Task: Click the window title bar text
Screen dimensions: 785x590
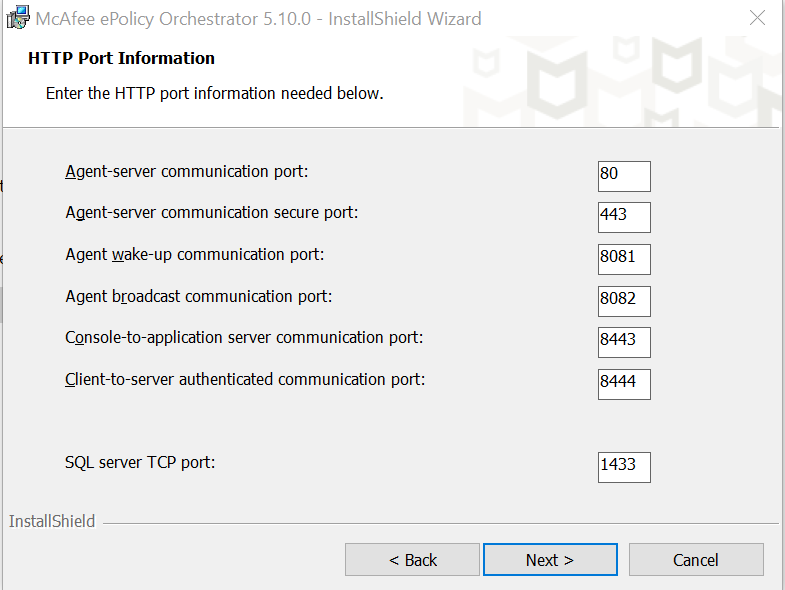Action: point(258,19)
